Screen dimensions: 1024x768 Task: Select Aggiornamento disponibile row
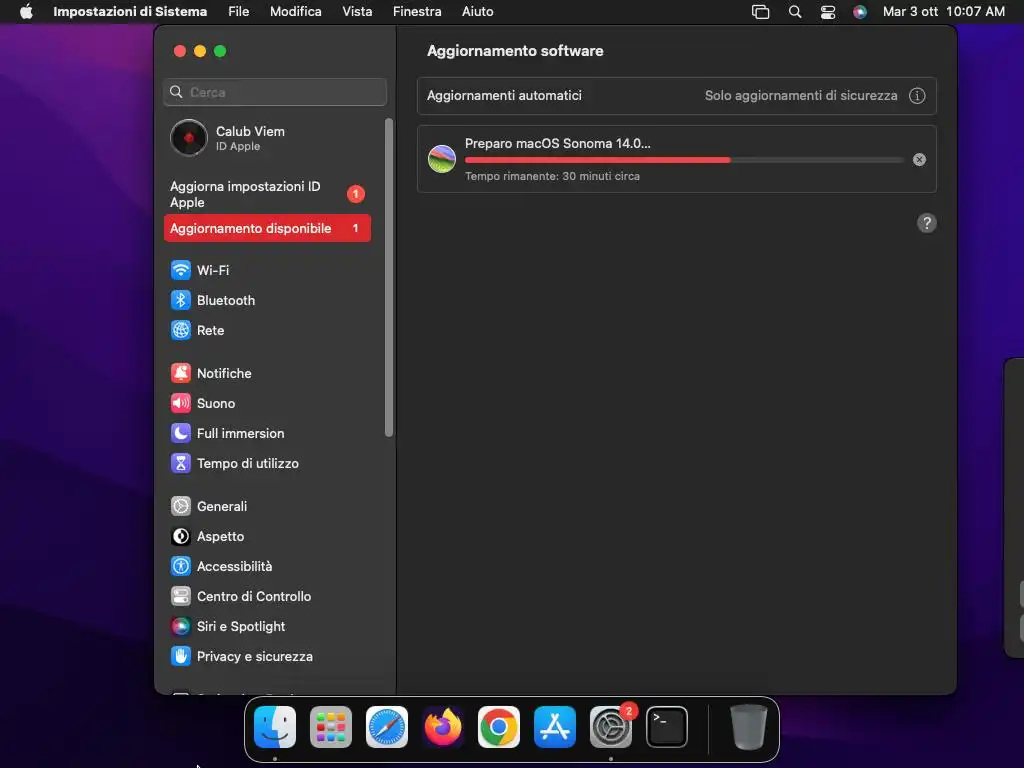click(x=268, y=229)
